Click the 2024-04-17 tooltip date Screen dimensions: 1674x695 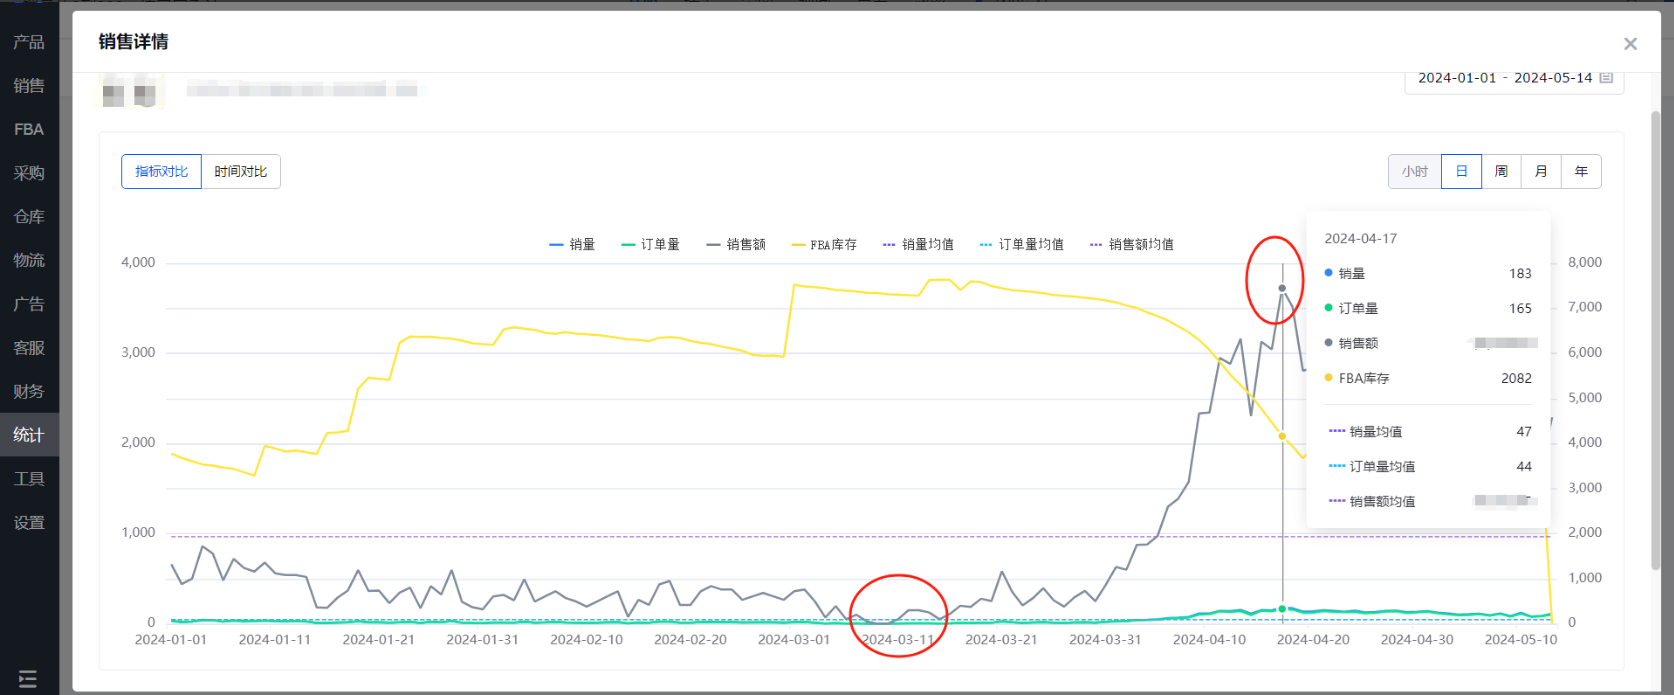click(1360, 238)
